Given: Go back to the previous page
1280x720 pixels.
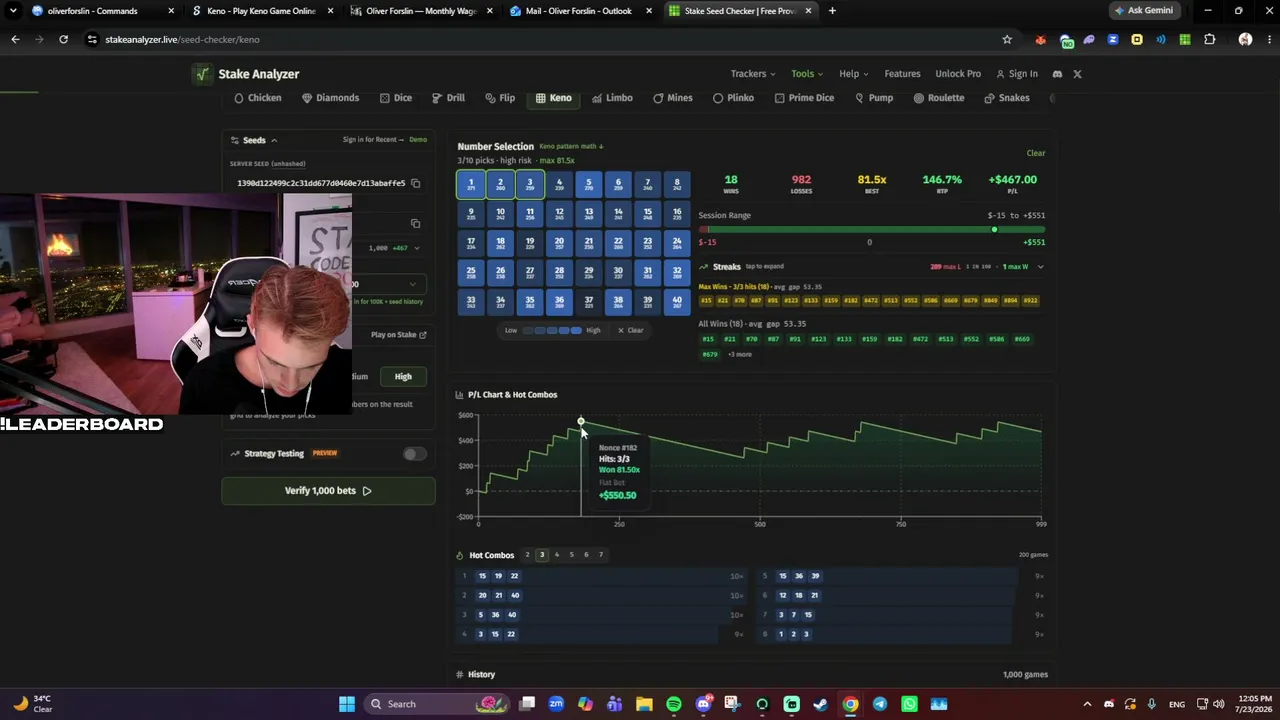Looking at the screenshot, I should (x=15, y=39).
